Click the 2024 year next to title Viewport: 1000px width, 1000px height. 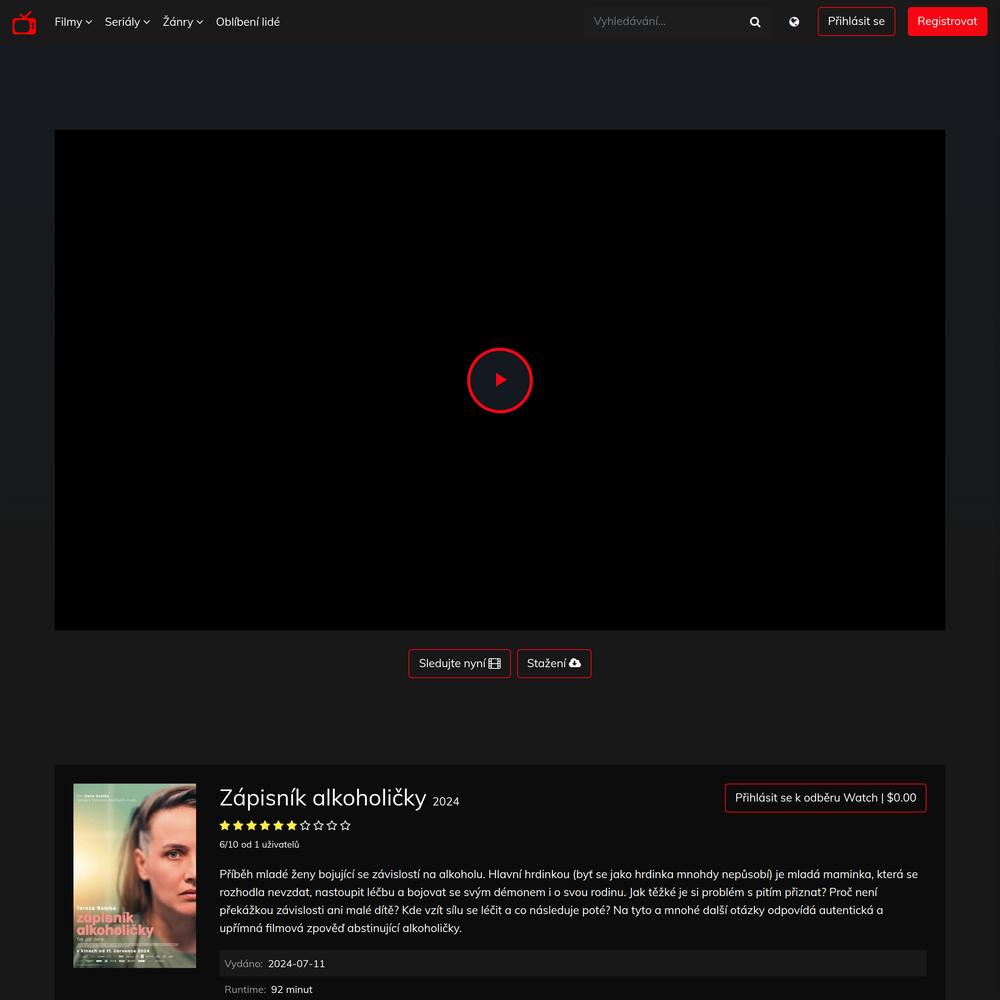446,802
